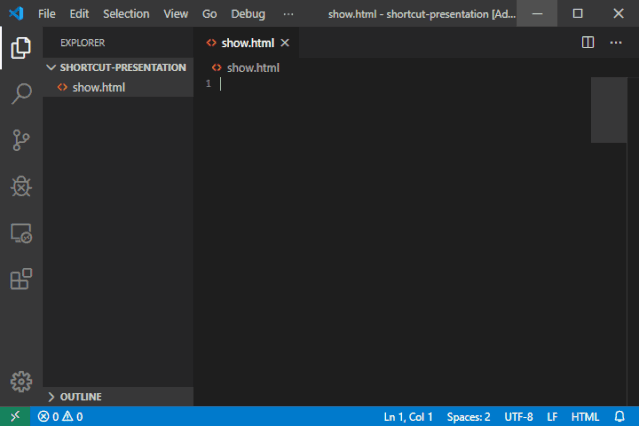Click the HTML file icon in breadcrumb
This screenshot has height=426, width=639.
(x=216, y=68)
